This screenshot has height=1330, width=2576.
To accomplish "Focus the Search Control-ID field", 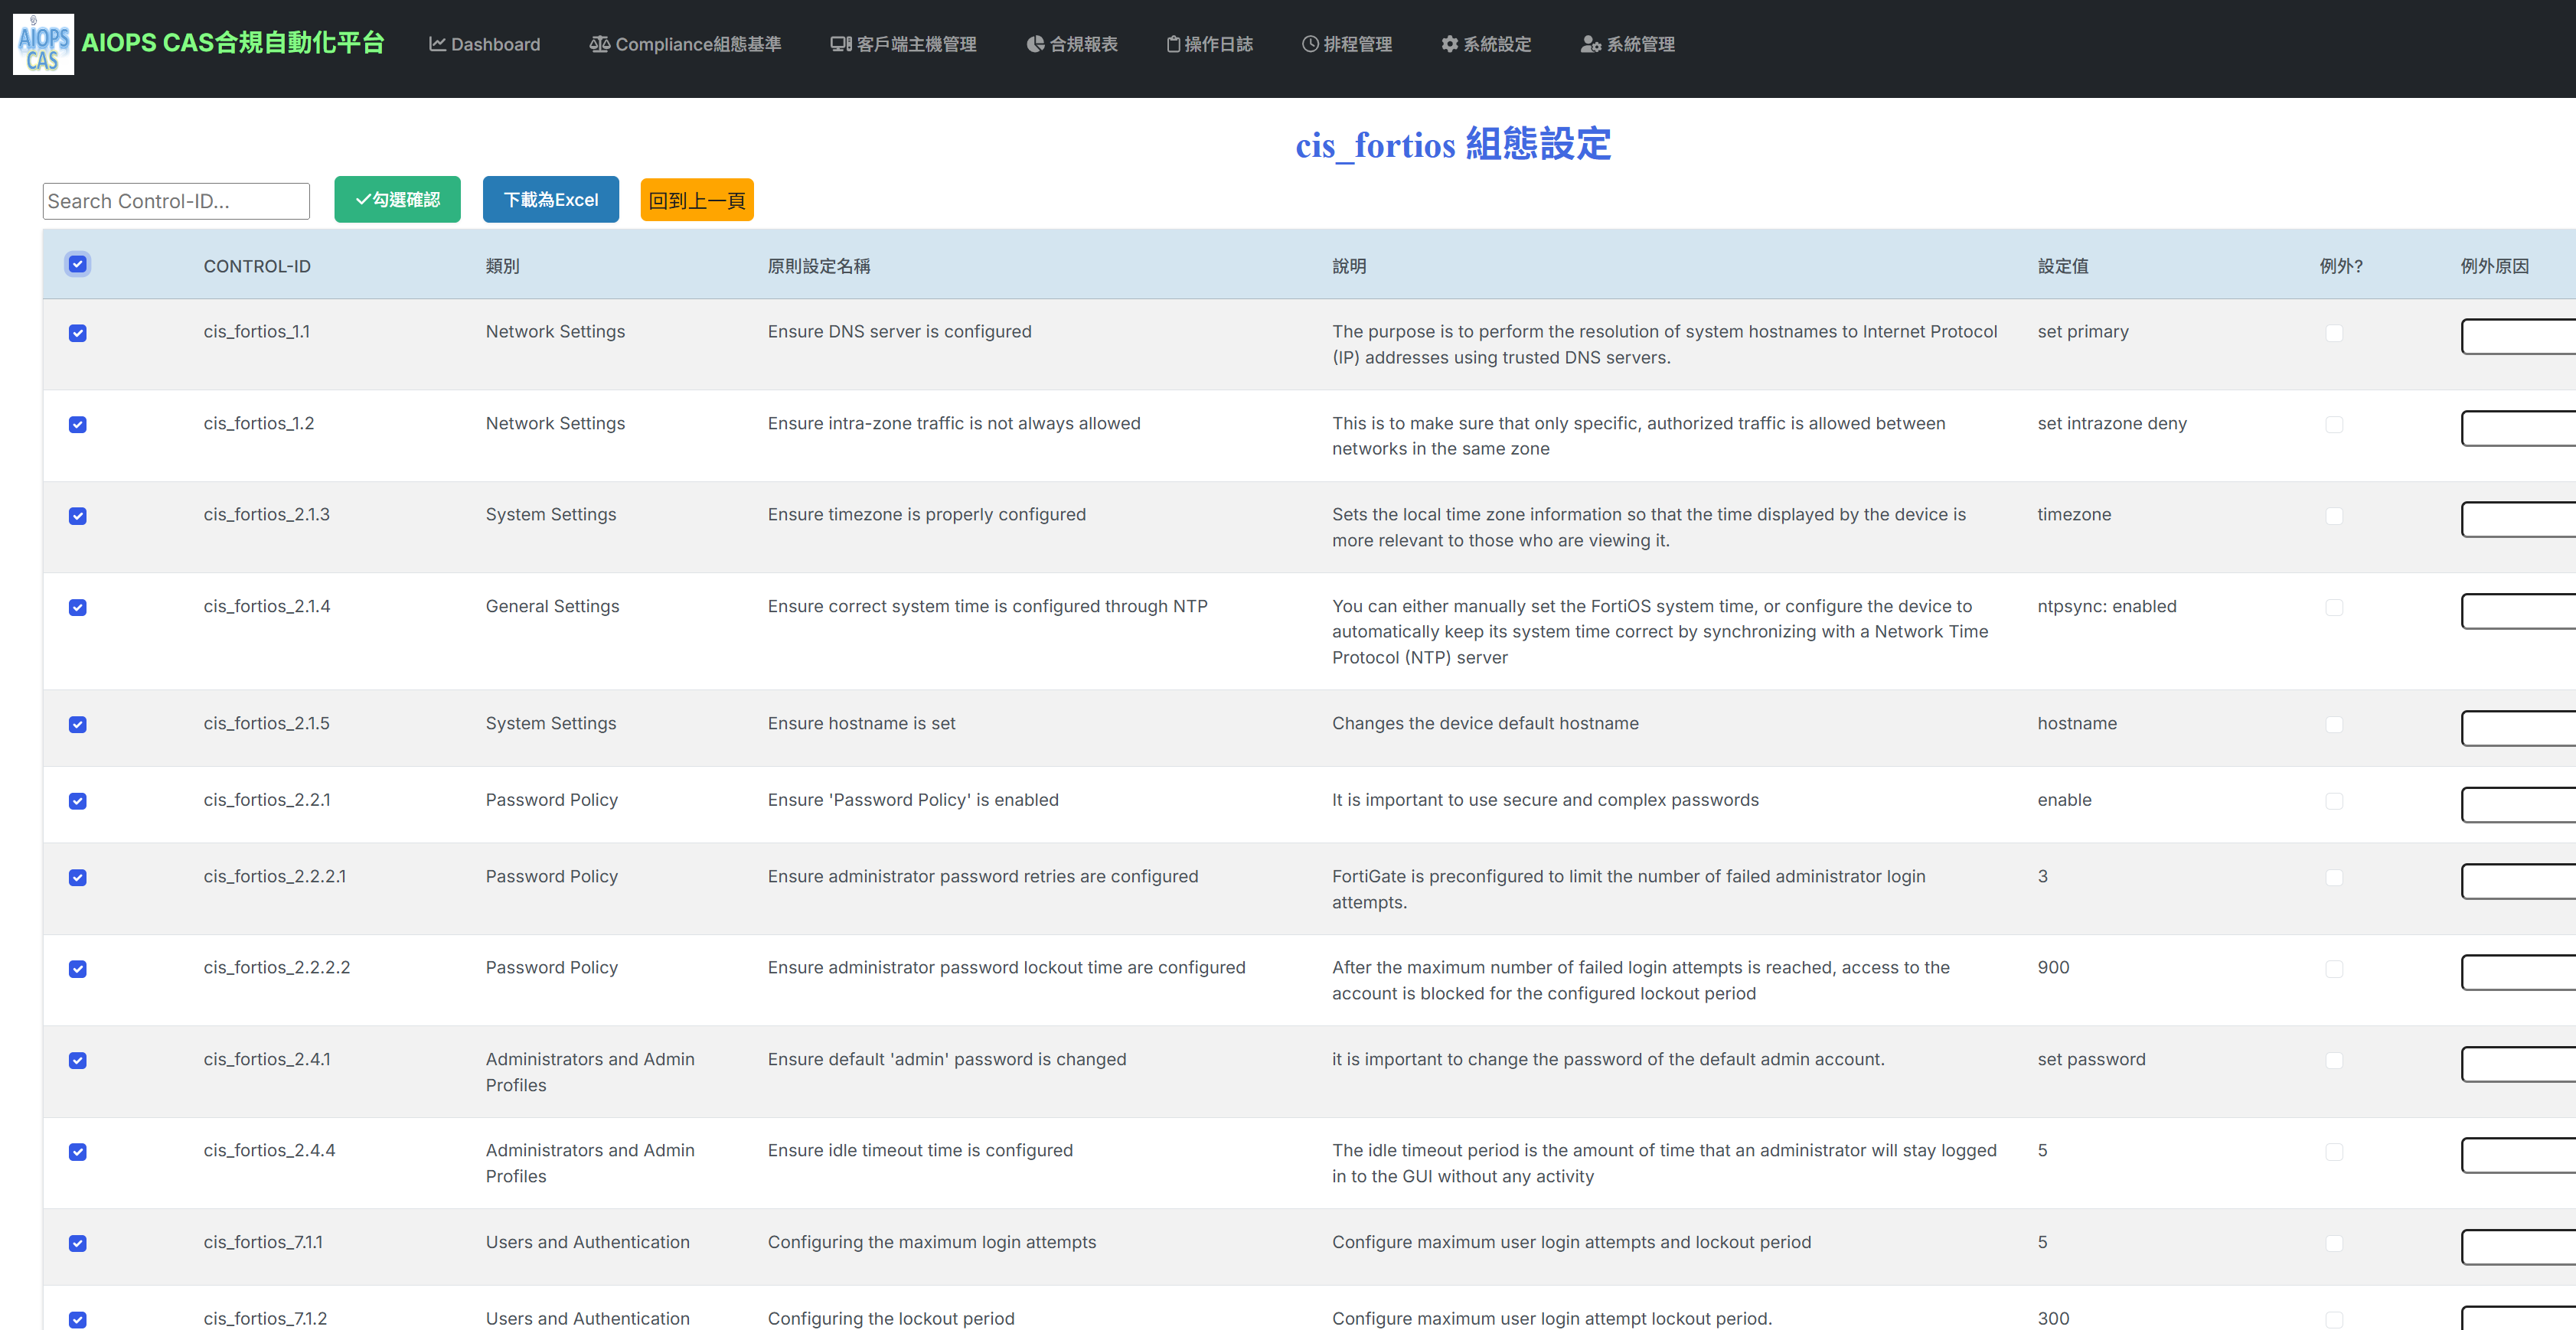I will click(x=176, y=201).
